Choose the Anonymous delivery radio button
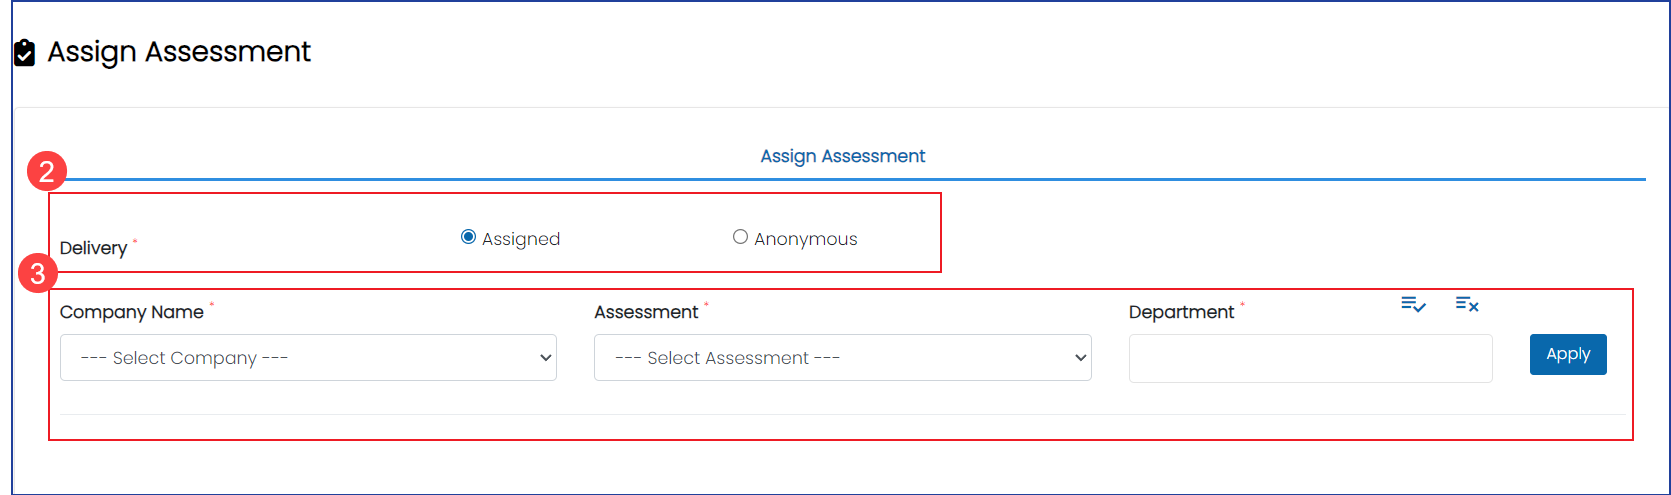 (x=740, y=237)
